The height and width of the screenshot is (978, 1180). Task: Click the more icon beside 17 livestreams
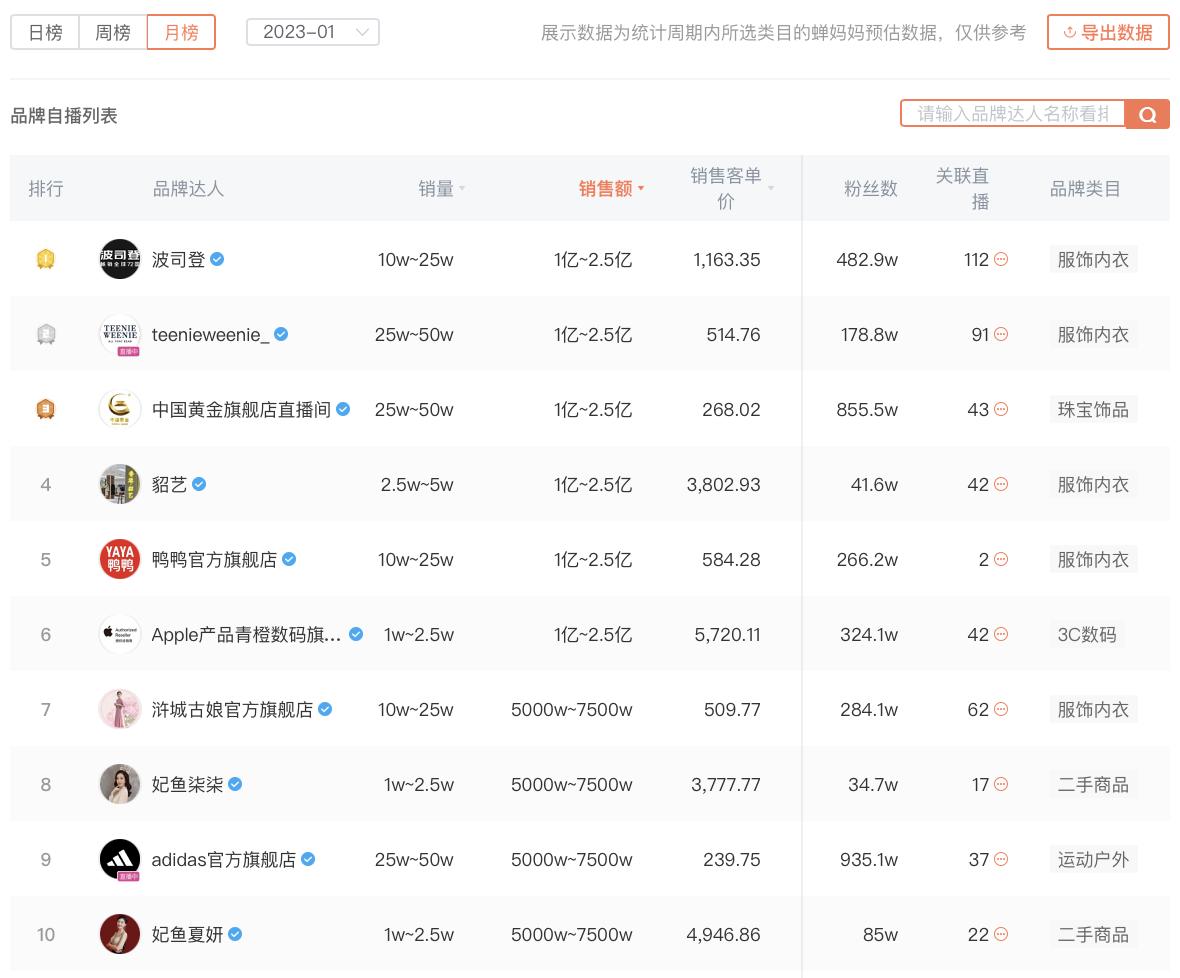[1001, 784]
